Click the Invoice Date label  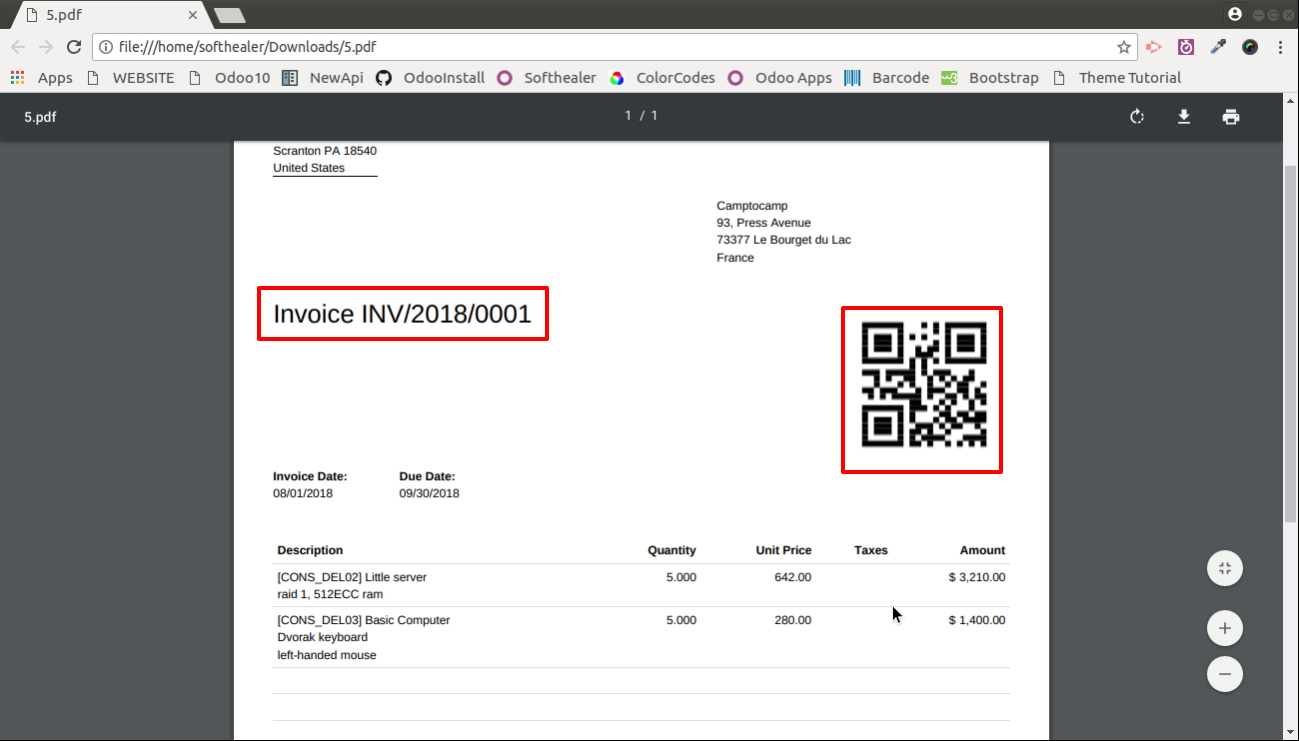(310, 477)
